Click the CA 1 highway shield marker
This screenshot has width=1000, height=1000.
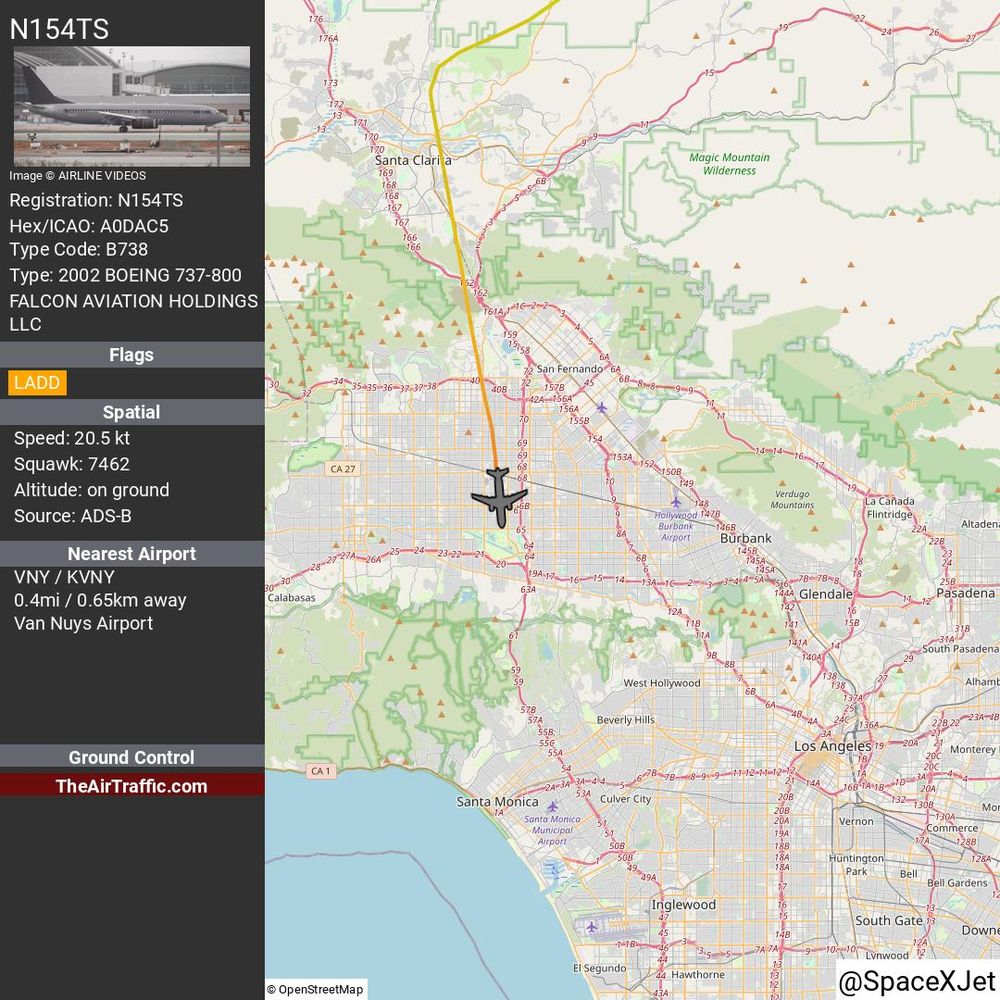321,770
